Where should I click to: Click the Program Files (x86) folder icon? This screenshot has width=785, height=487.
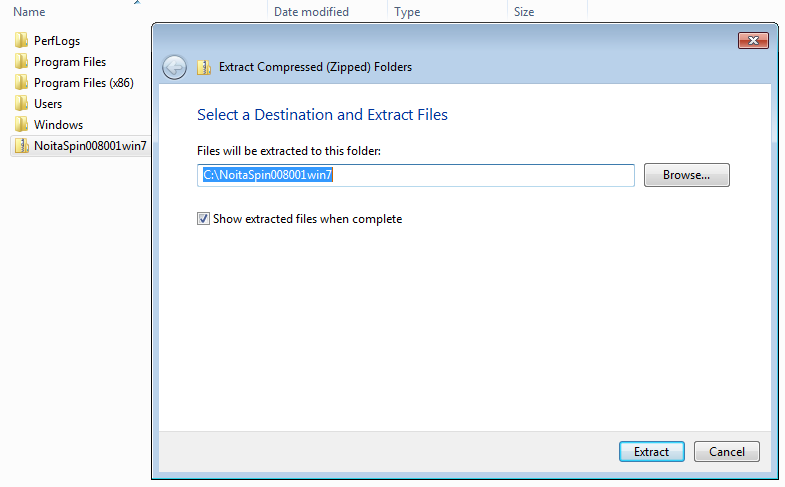click(22, 83)
